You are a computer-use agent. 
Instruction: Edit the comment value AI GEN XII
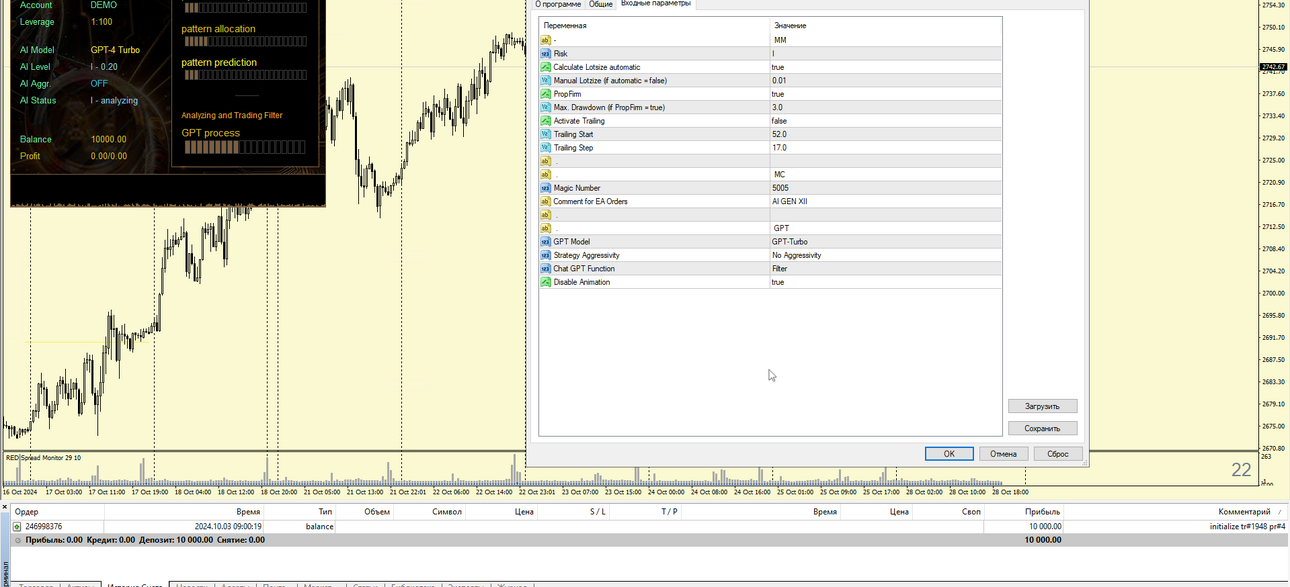[885, 201]
